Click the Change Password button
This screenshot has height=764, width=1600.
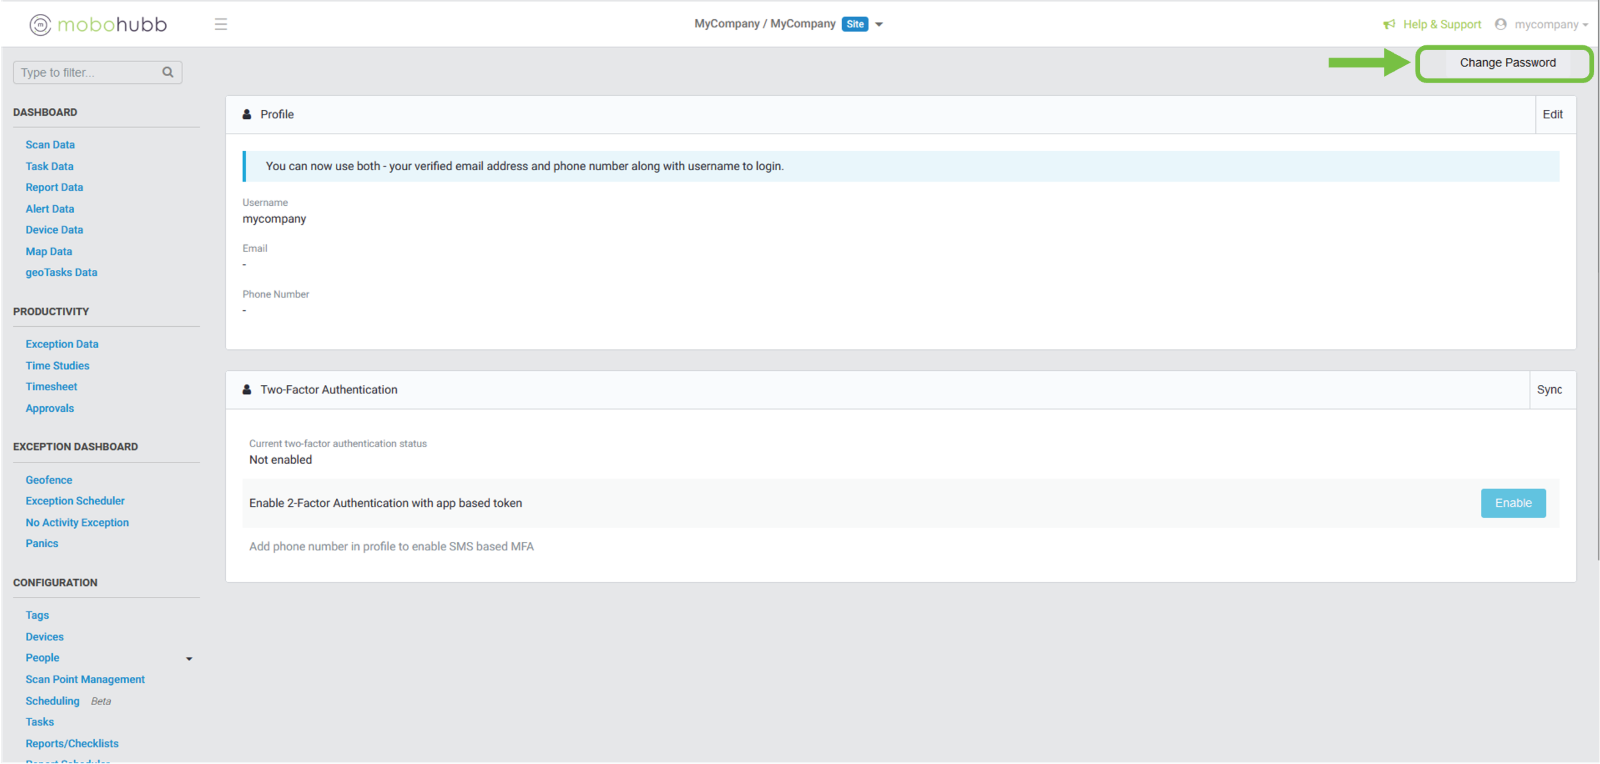pos(1507,63)
